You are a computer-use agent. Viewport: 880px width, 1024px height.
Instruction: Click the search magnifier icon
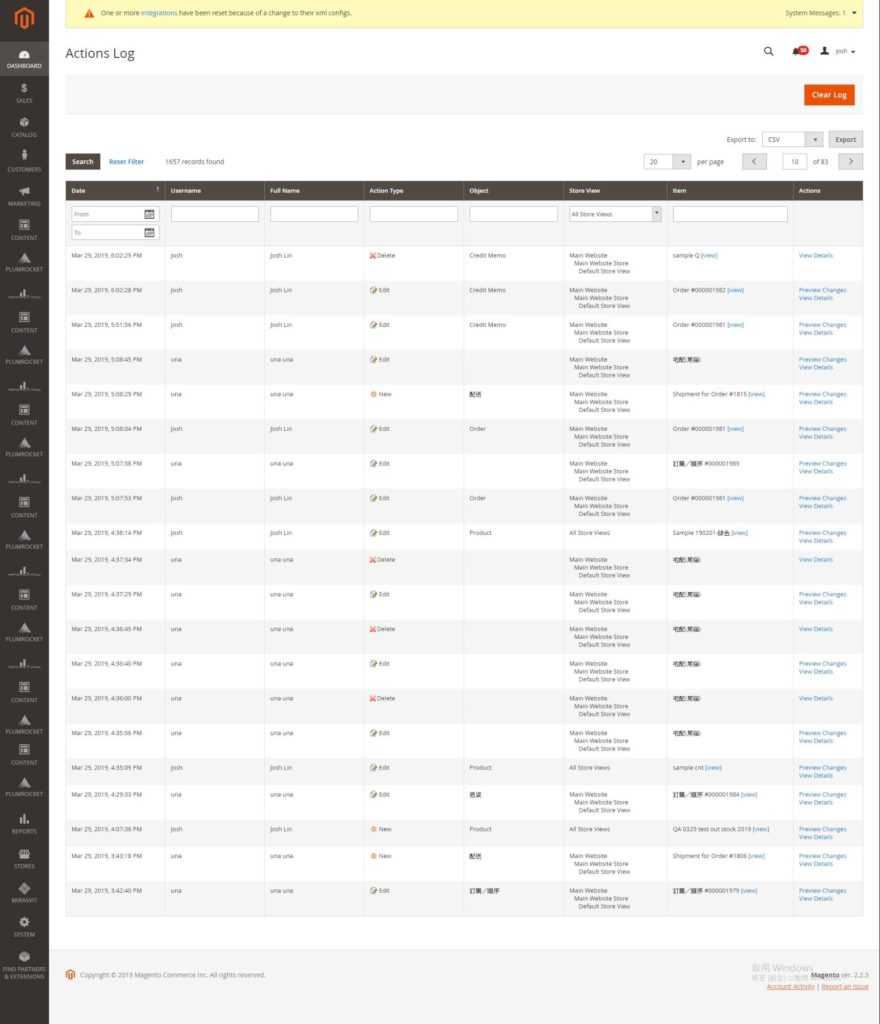coord(768,51)
